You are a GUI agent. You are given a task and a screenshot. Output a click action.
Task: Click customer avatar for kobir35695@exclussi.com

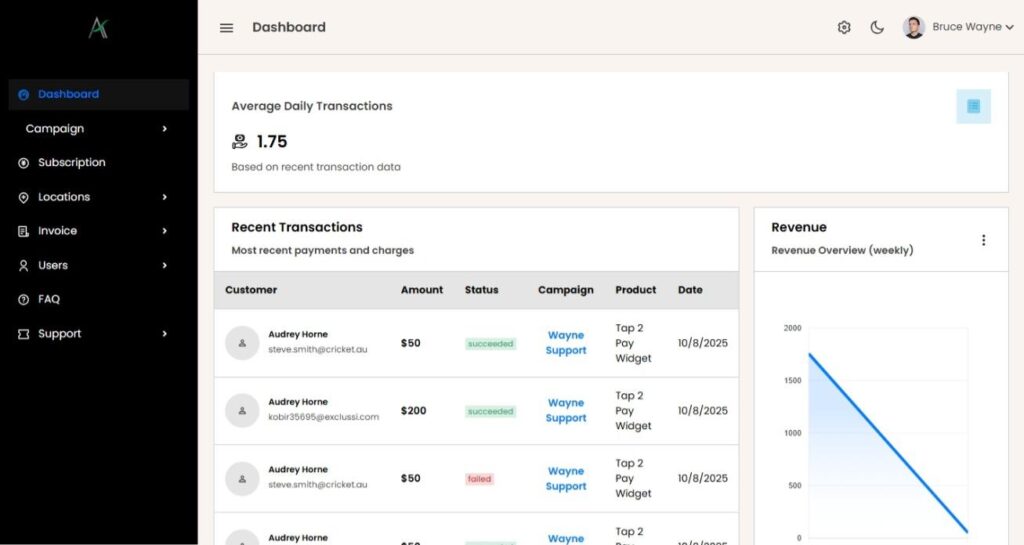[242, 410]
